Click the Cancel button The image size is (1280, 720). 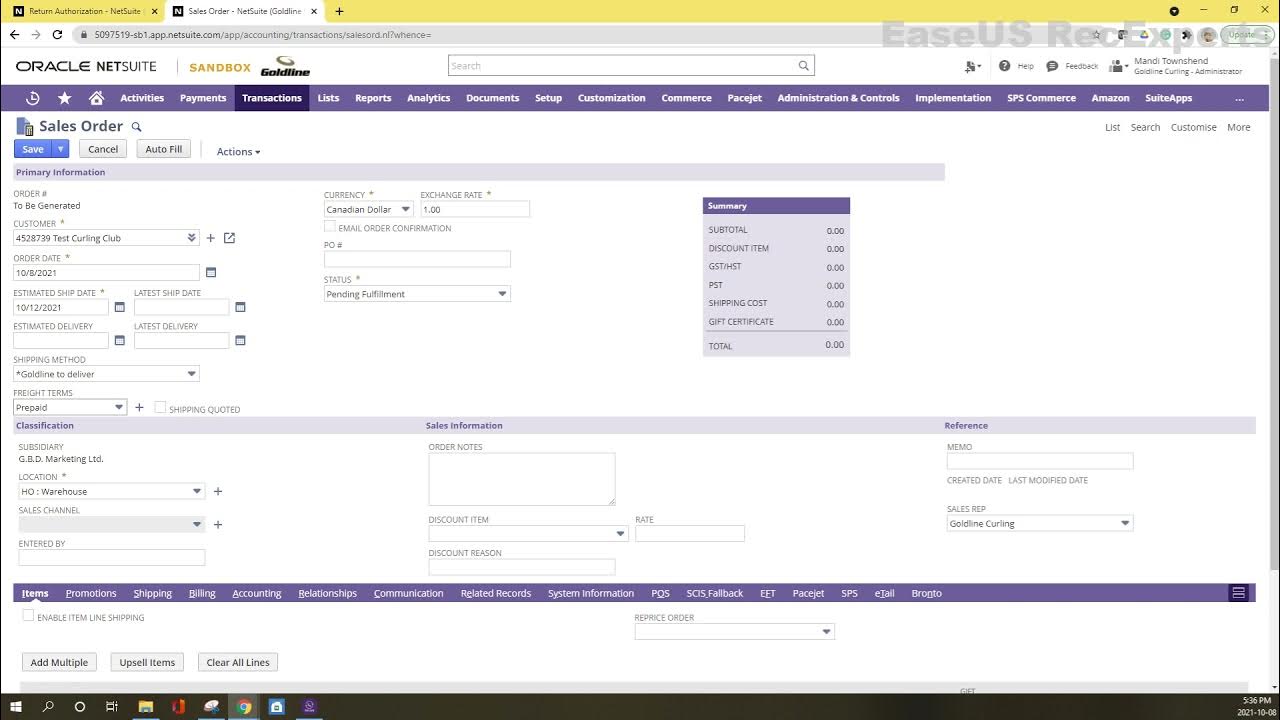coord(103,149)
